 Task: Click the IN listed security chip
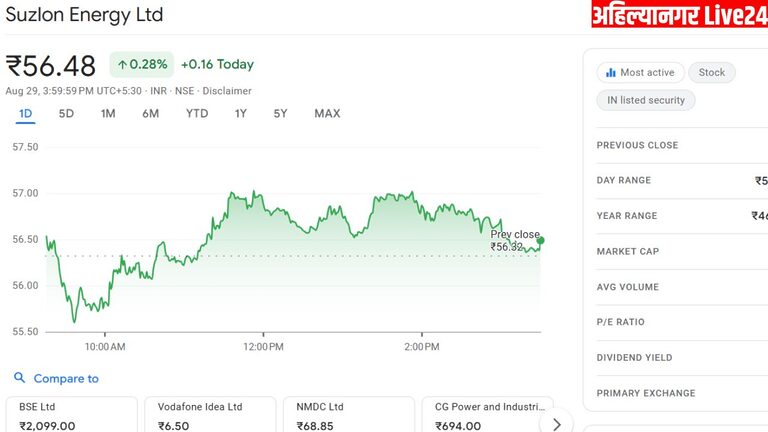pos(646,100)
